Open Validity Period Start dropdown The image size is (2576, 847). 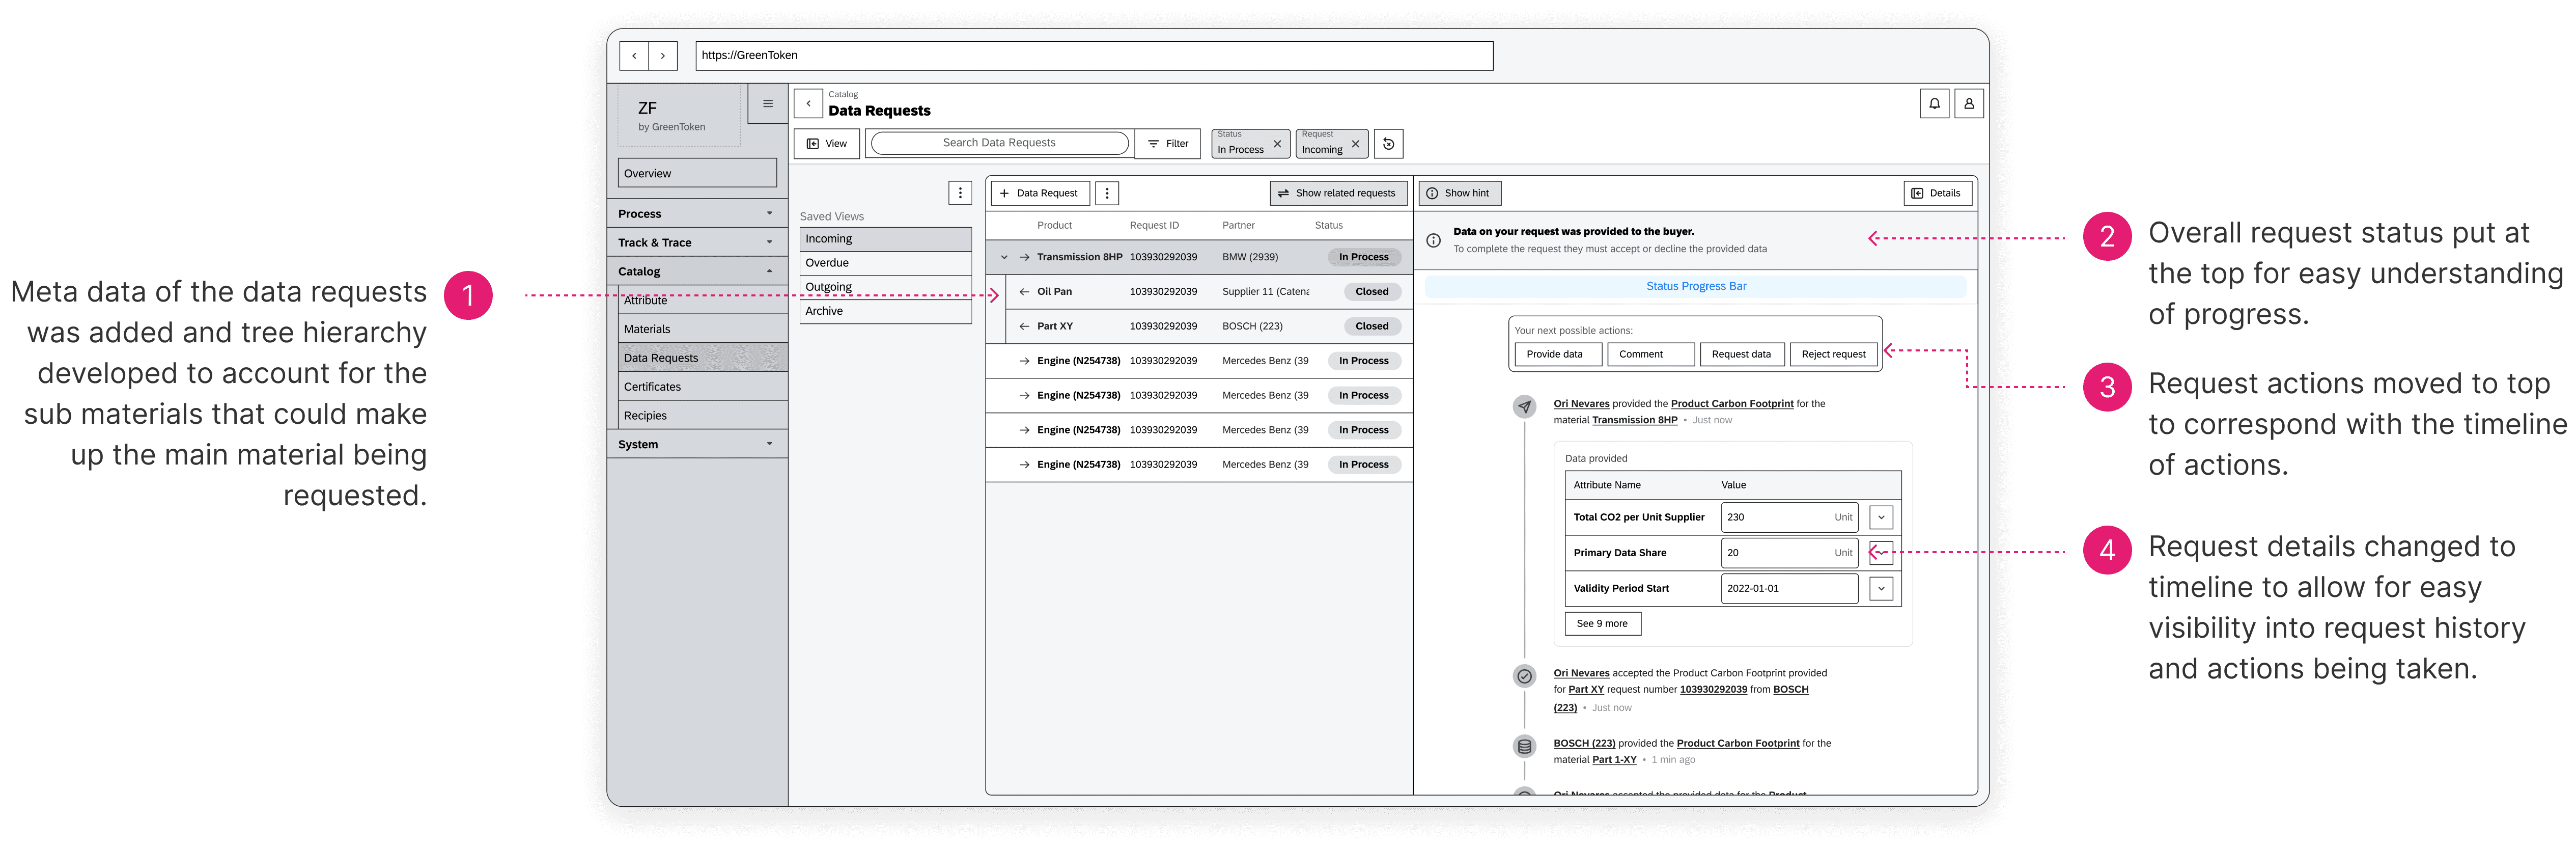pyautogui.click(x=1881, y=589)
